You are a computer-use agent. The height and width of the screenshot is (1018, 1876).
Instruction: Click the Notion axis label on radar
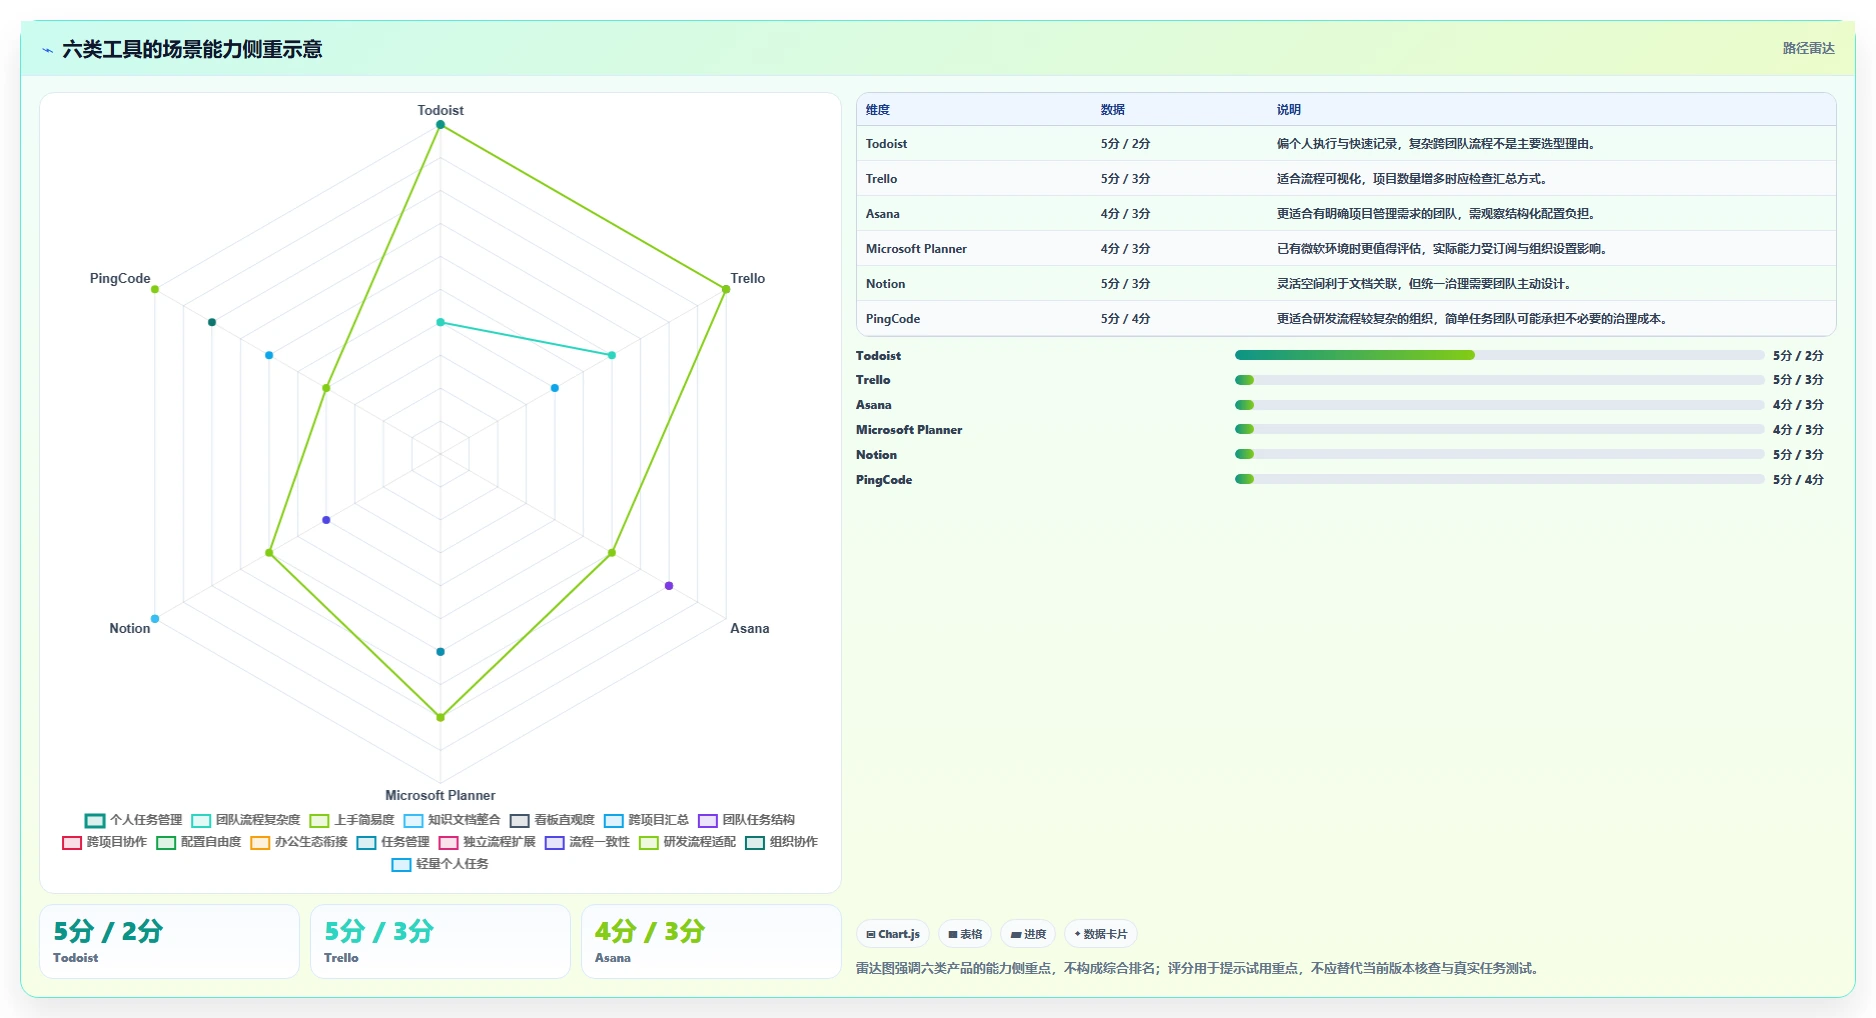(130, 629)
